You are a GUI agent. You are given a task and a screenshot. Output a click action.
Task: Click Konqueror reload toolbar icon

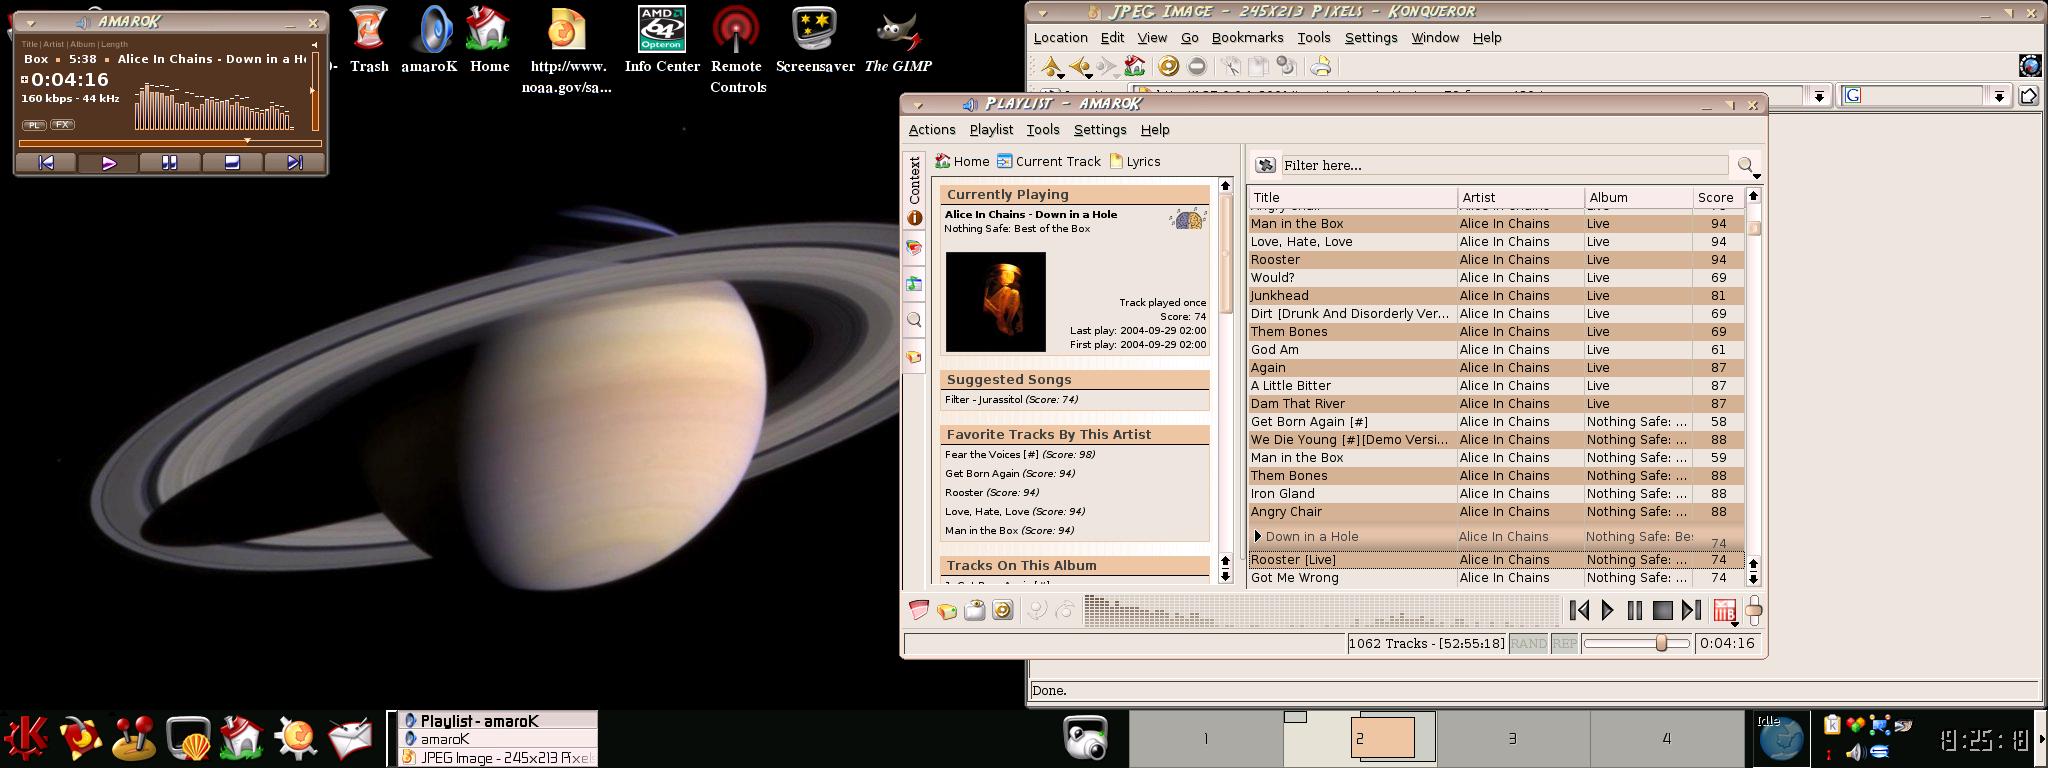click(1168, 67)
